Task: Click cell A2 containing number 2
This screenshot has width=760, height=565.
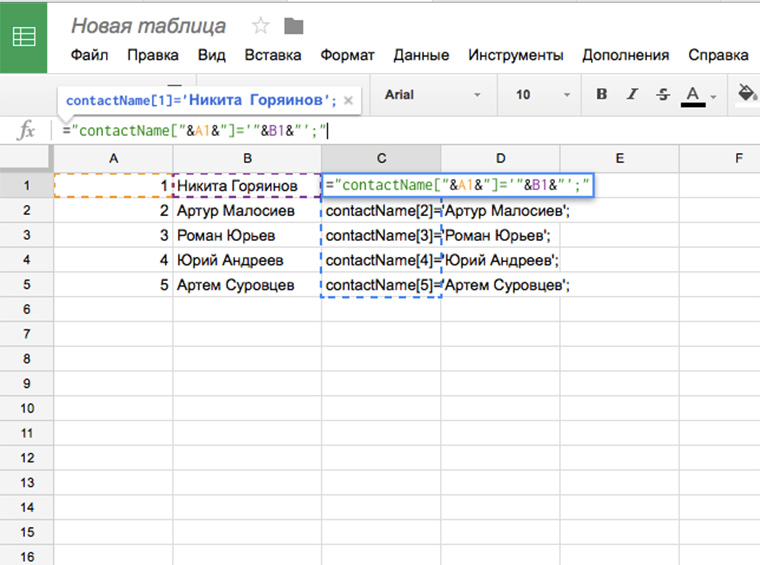Action: click(x=113, y=210)
